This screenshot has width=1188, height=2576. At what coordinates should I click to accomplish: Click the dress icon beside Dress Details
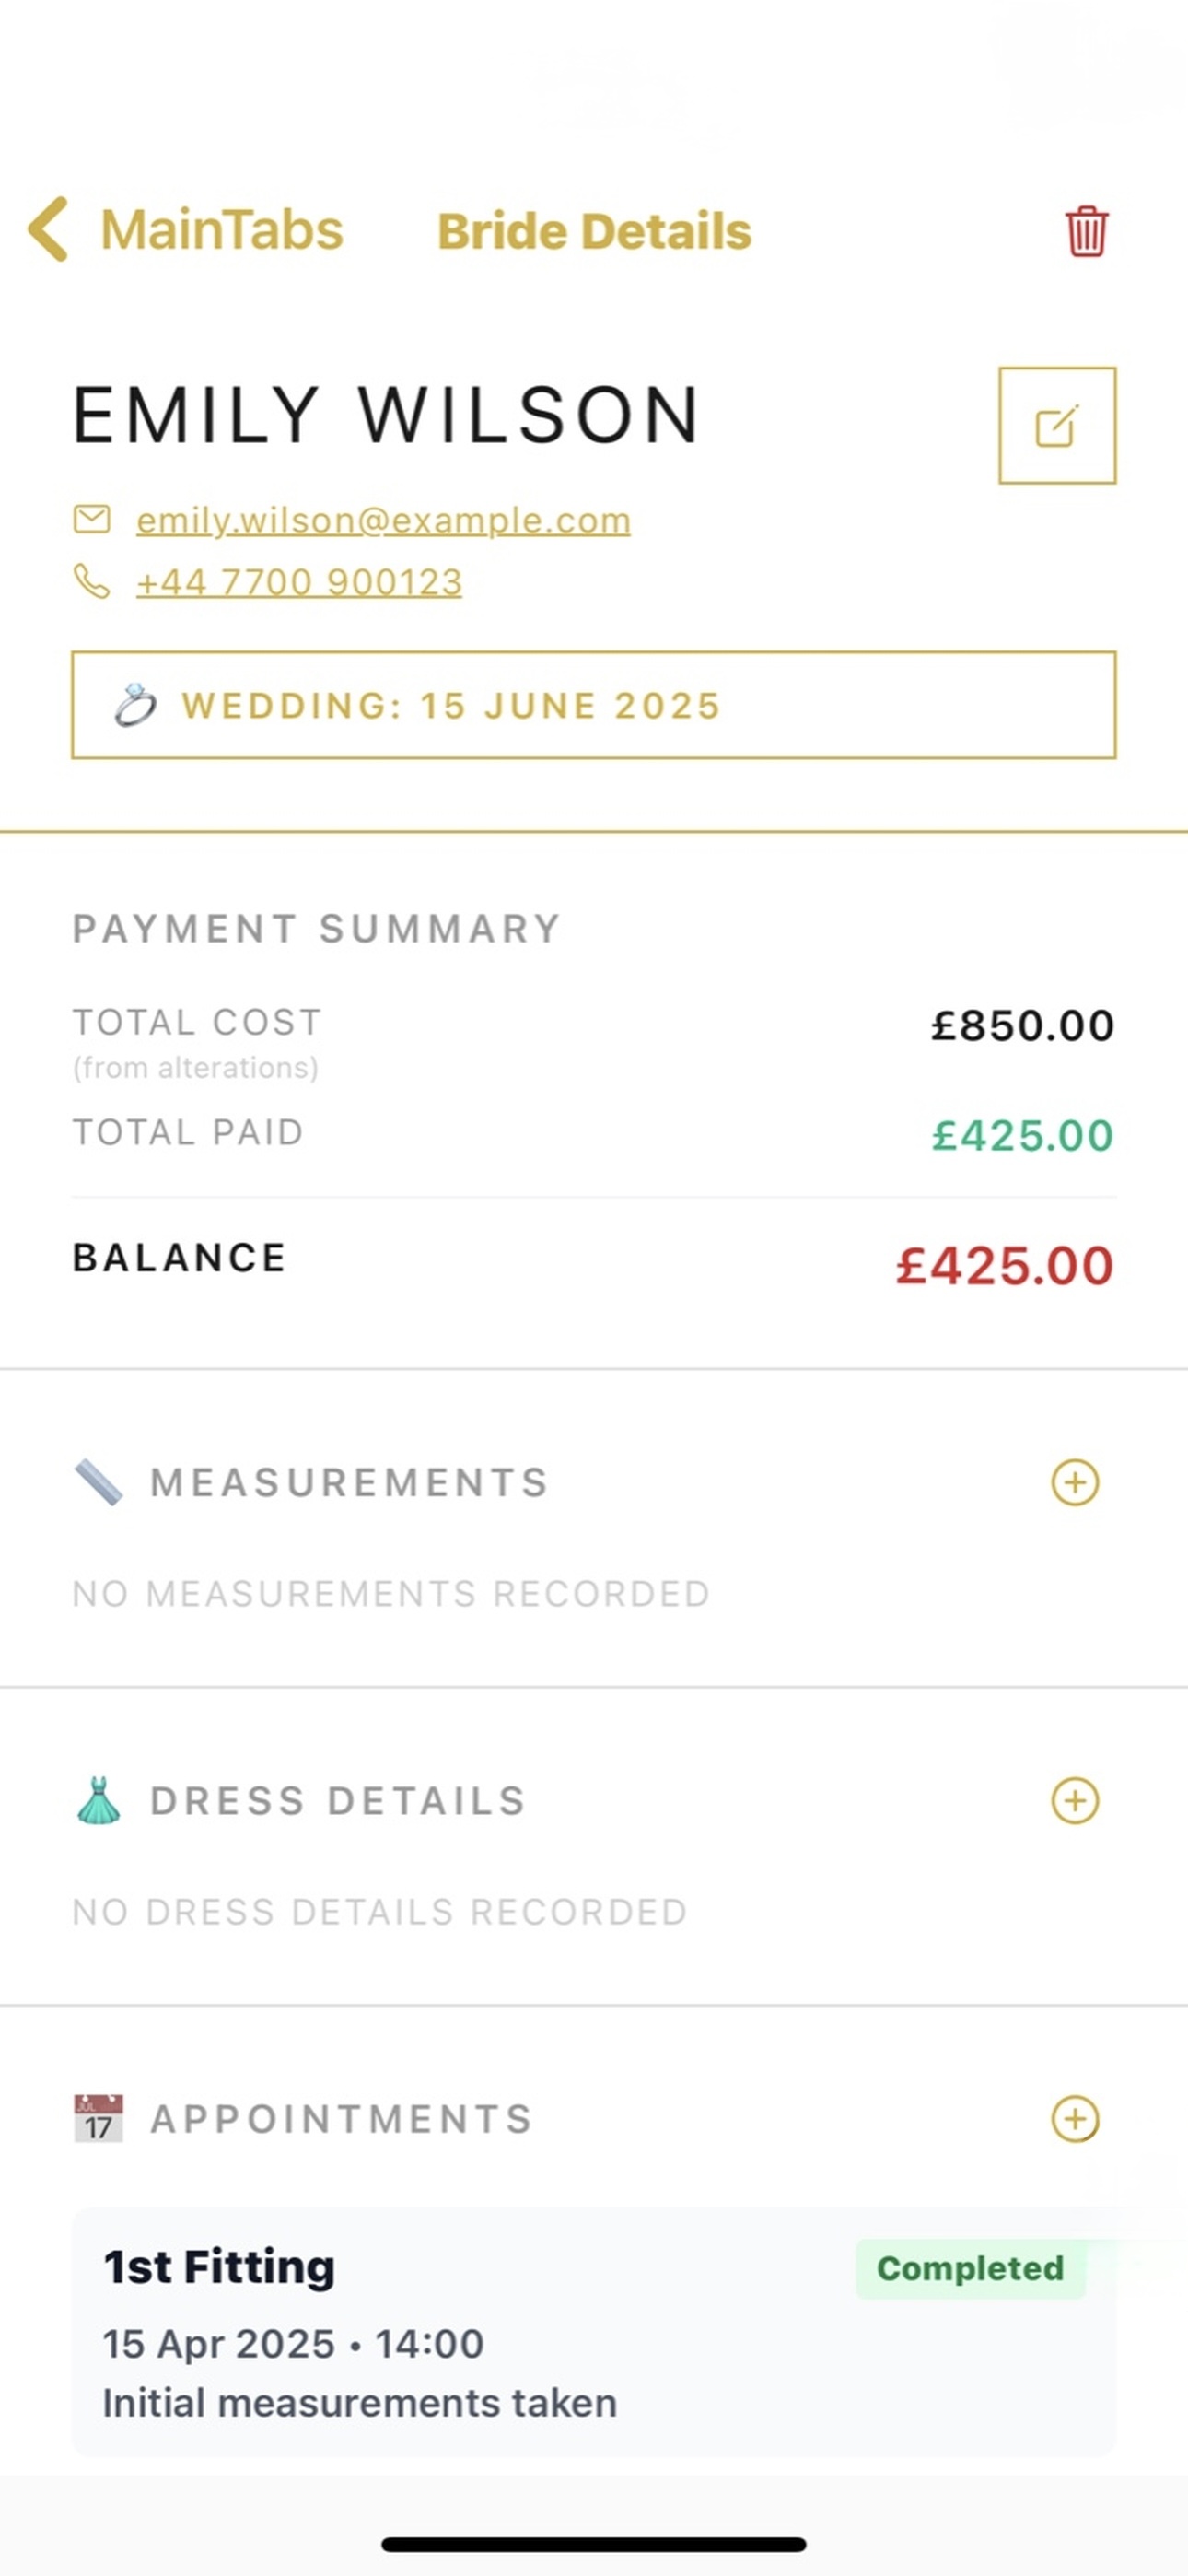[99, 1801]
